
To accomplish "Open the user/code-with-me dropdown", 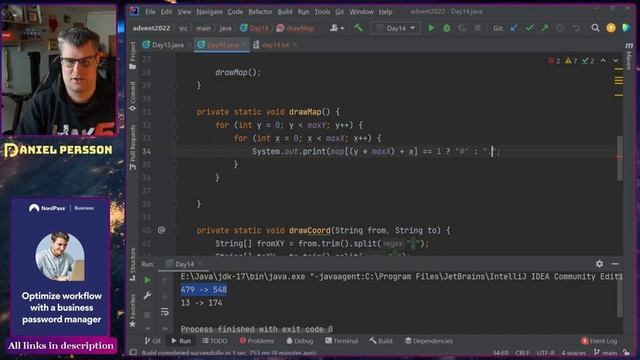I will pos(337,28).
